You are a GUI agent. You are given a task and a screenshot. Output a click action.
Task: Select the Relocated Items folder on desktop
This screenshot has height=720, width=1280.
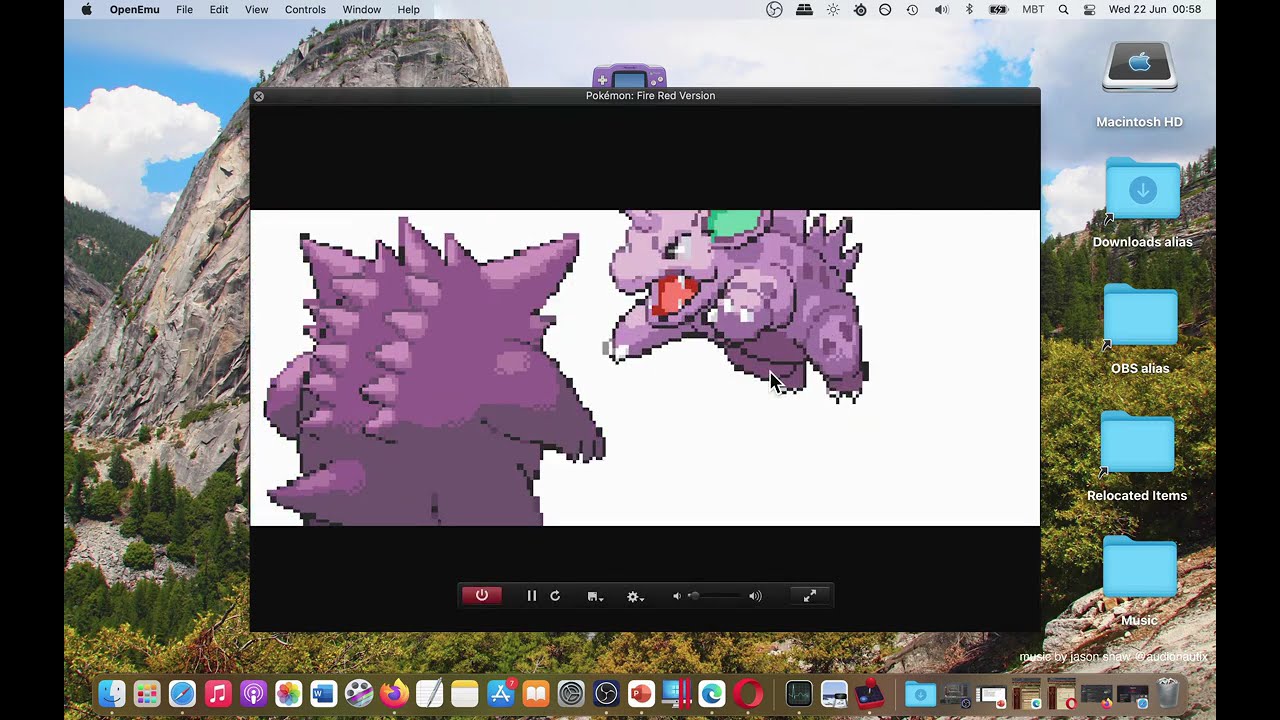click(1138, 443)
